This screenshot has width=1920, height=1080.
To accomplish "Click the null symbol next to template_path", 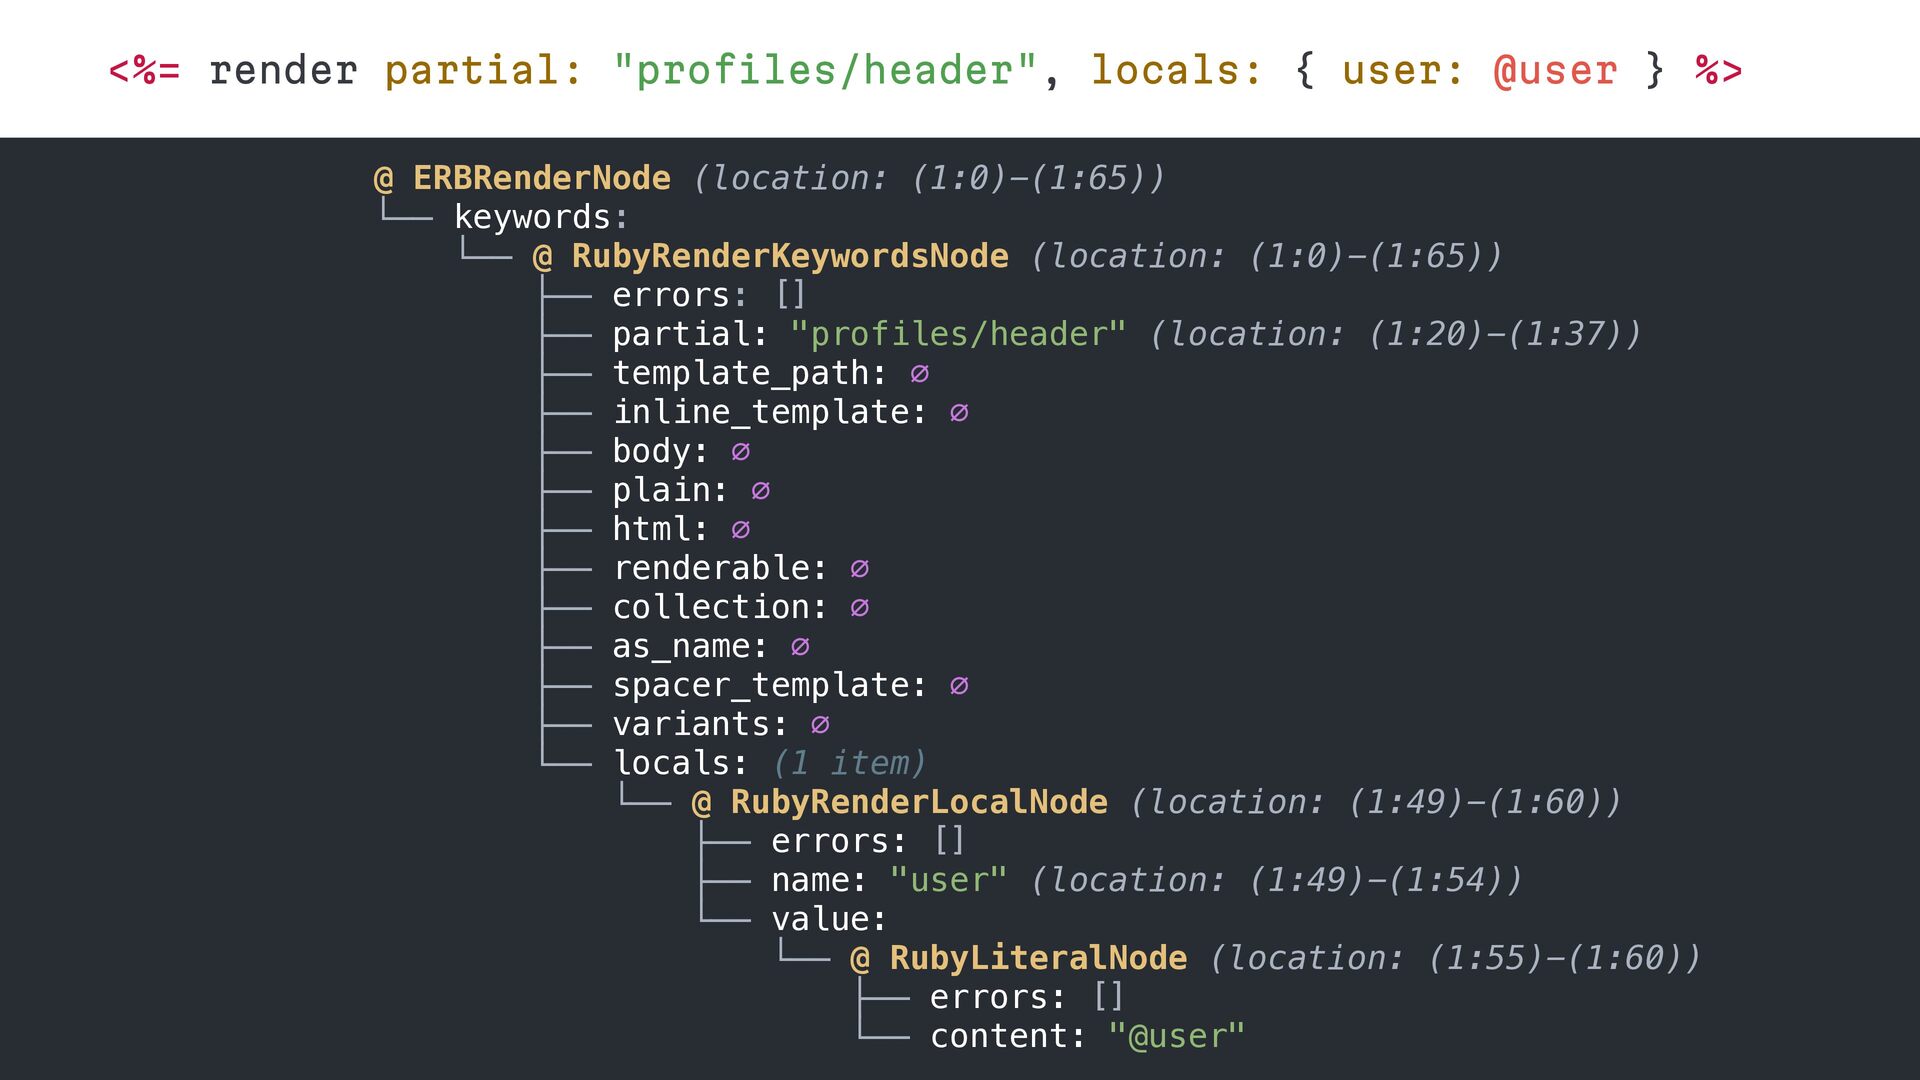I will pyautogui.click(x=919, y=374).
